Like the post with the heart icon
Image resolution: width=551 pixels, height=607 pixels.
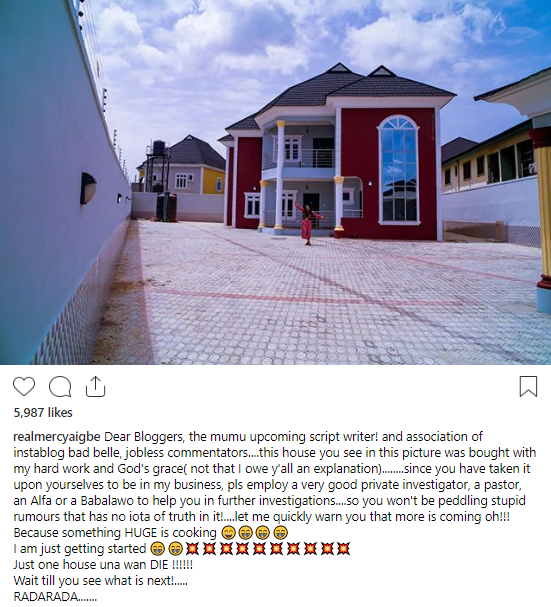pos(24,386)
